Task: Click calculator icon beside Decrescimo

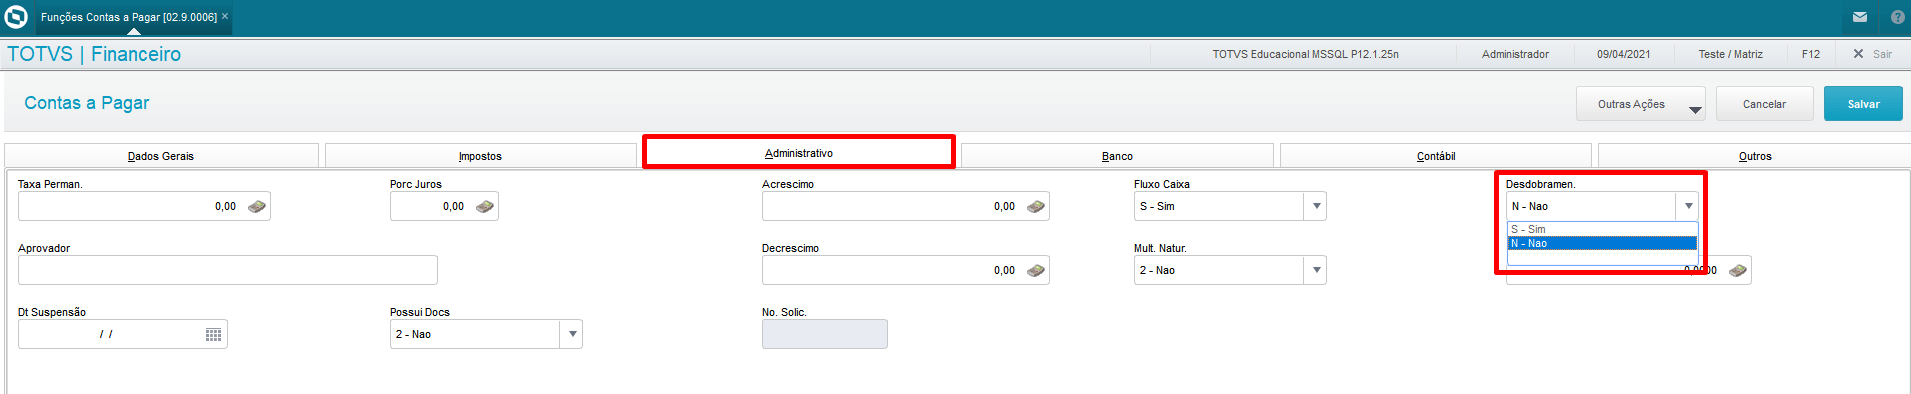Action: (1036, 270)
